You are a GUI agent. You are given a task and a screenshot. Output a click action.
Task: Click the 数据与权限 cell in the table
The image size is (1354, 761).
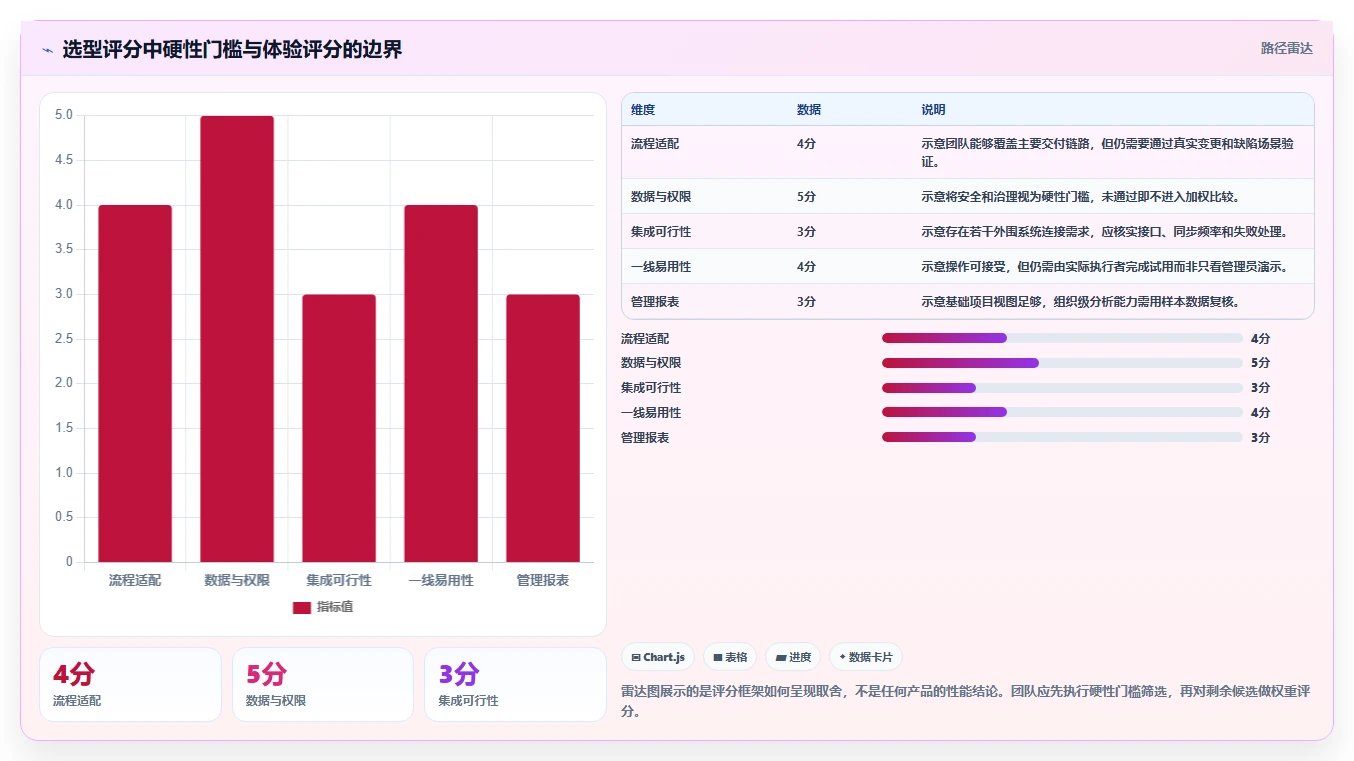661,197
